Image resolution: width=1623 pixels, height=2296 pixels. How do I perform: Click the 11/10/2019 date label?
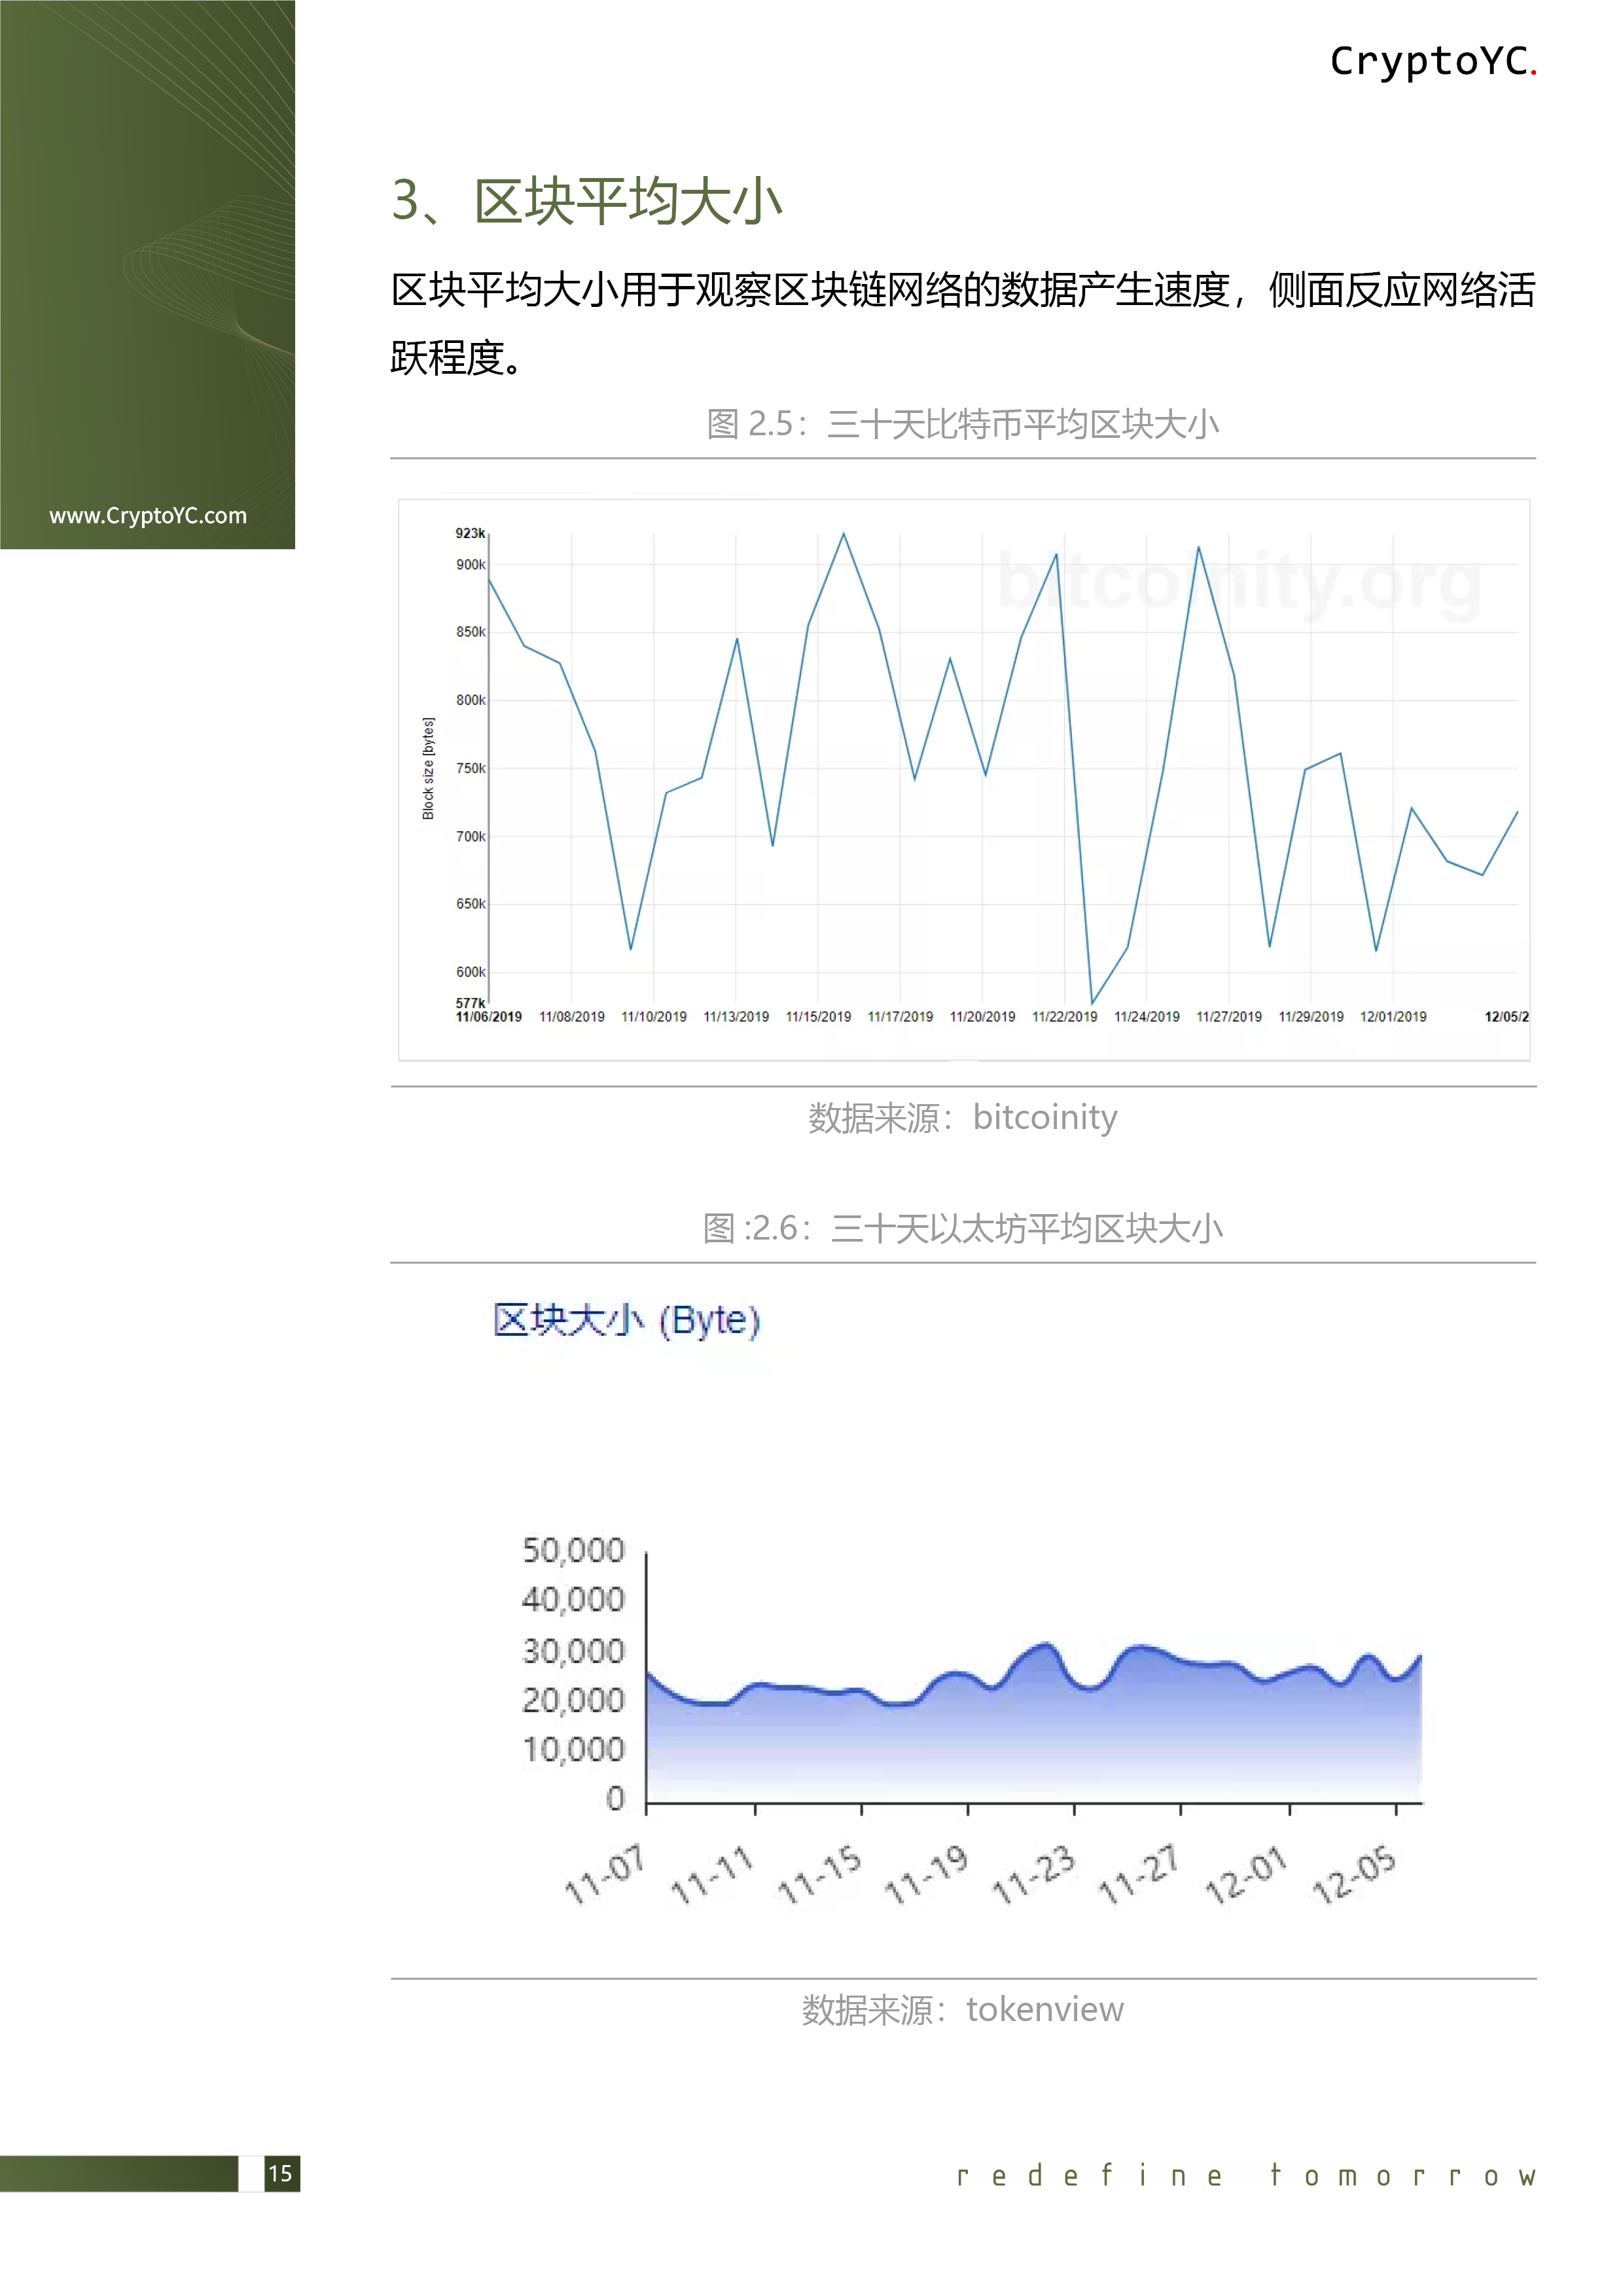coord(654,1017)
